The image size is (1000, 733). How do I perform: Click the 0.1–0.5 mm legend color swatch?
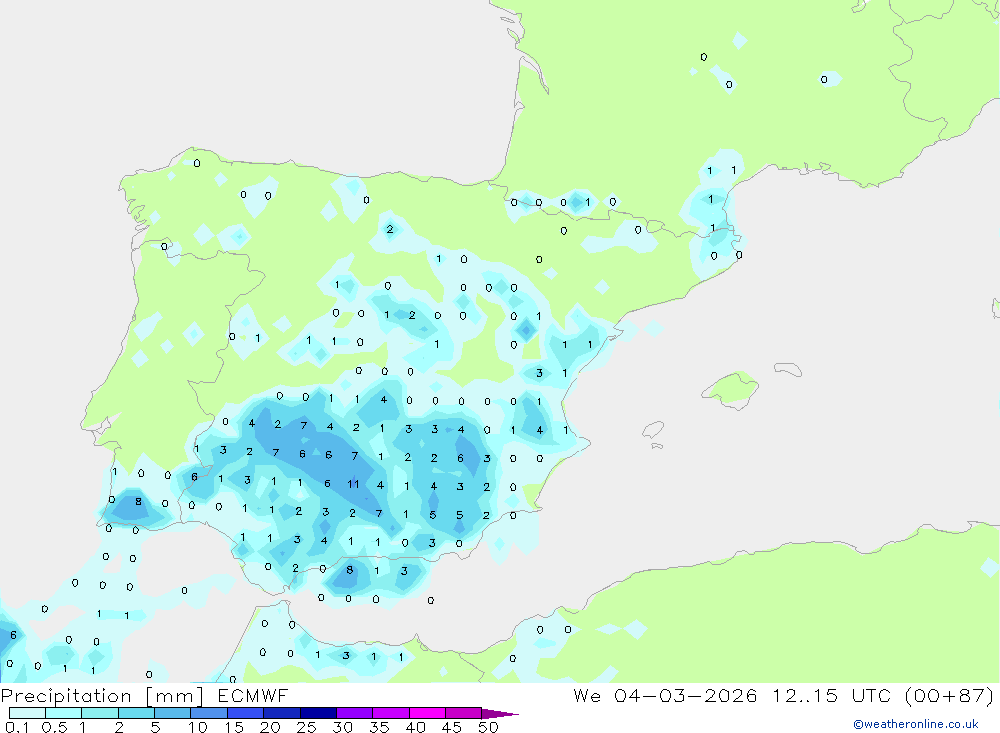(27, 713)
